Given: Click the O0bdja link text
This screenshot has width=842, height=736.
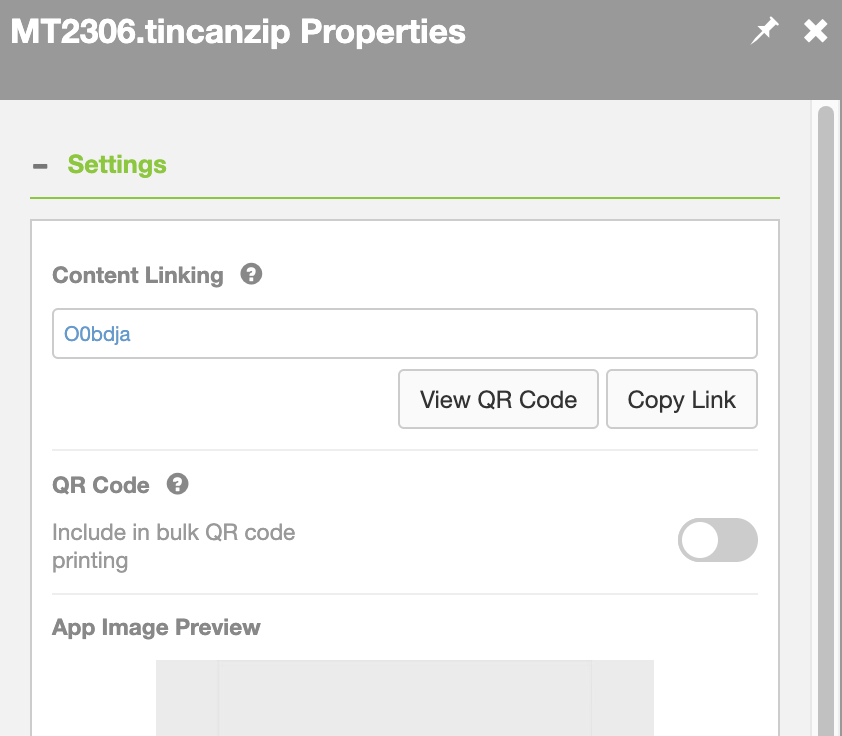Looking at the screenshot, I should [97, 334].
